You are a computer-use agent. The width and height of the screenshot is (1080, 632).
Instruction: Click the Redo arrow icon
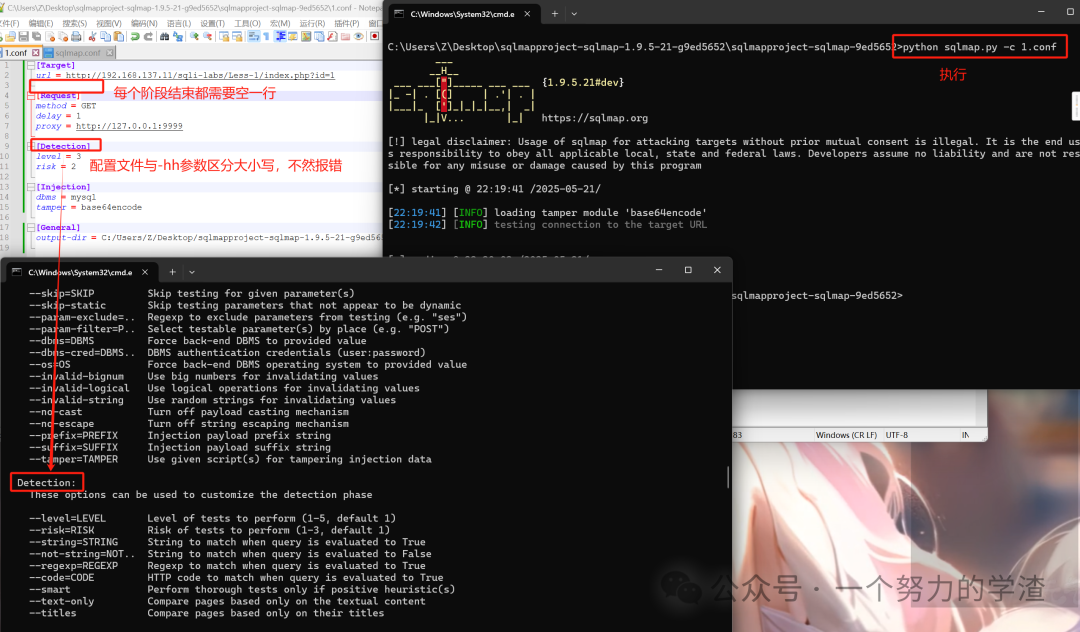148,36
